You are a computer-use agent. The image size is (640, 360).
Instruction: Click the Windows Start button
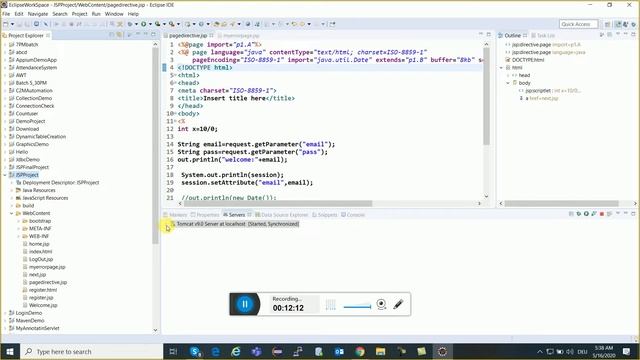click(10, 351)
